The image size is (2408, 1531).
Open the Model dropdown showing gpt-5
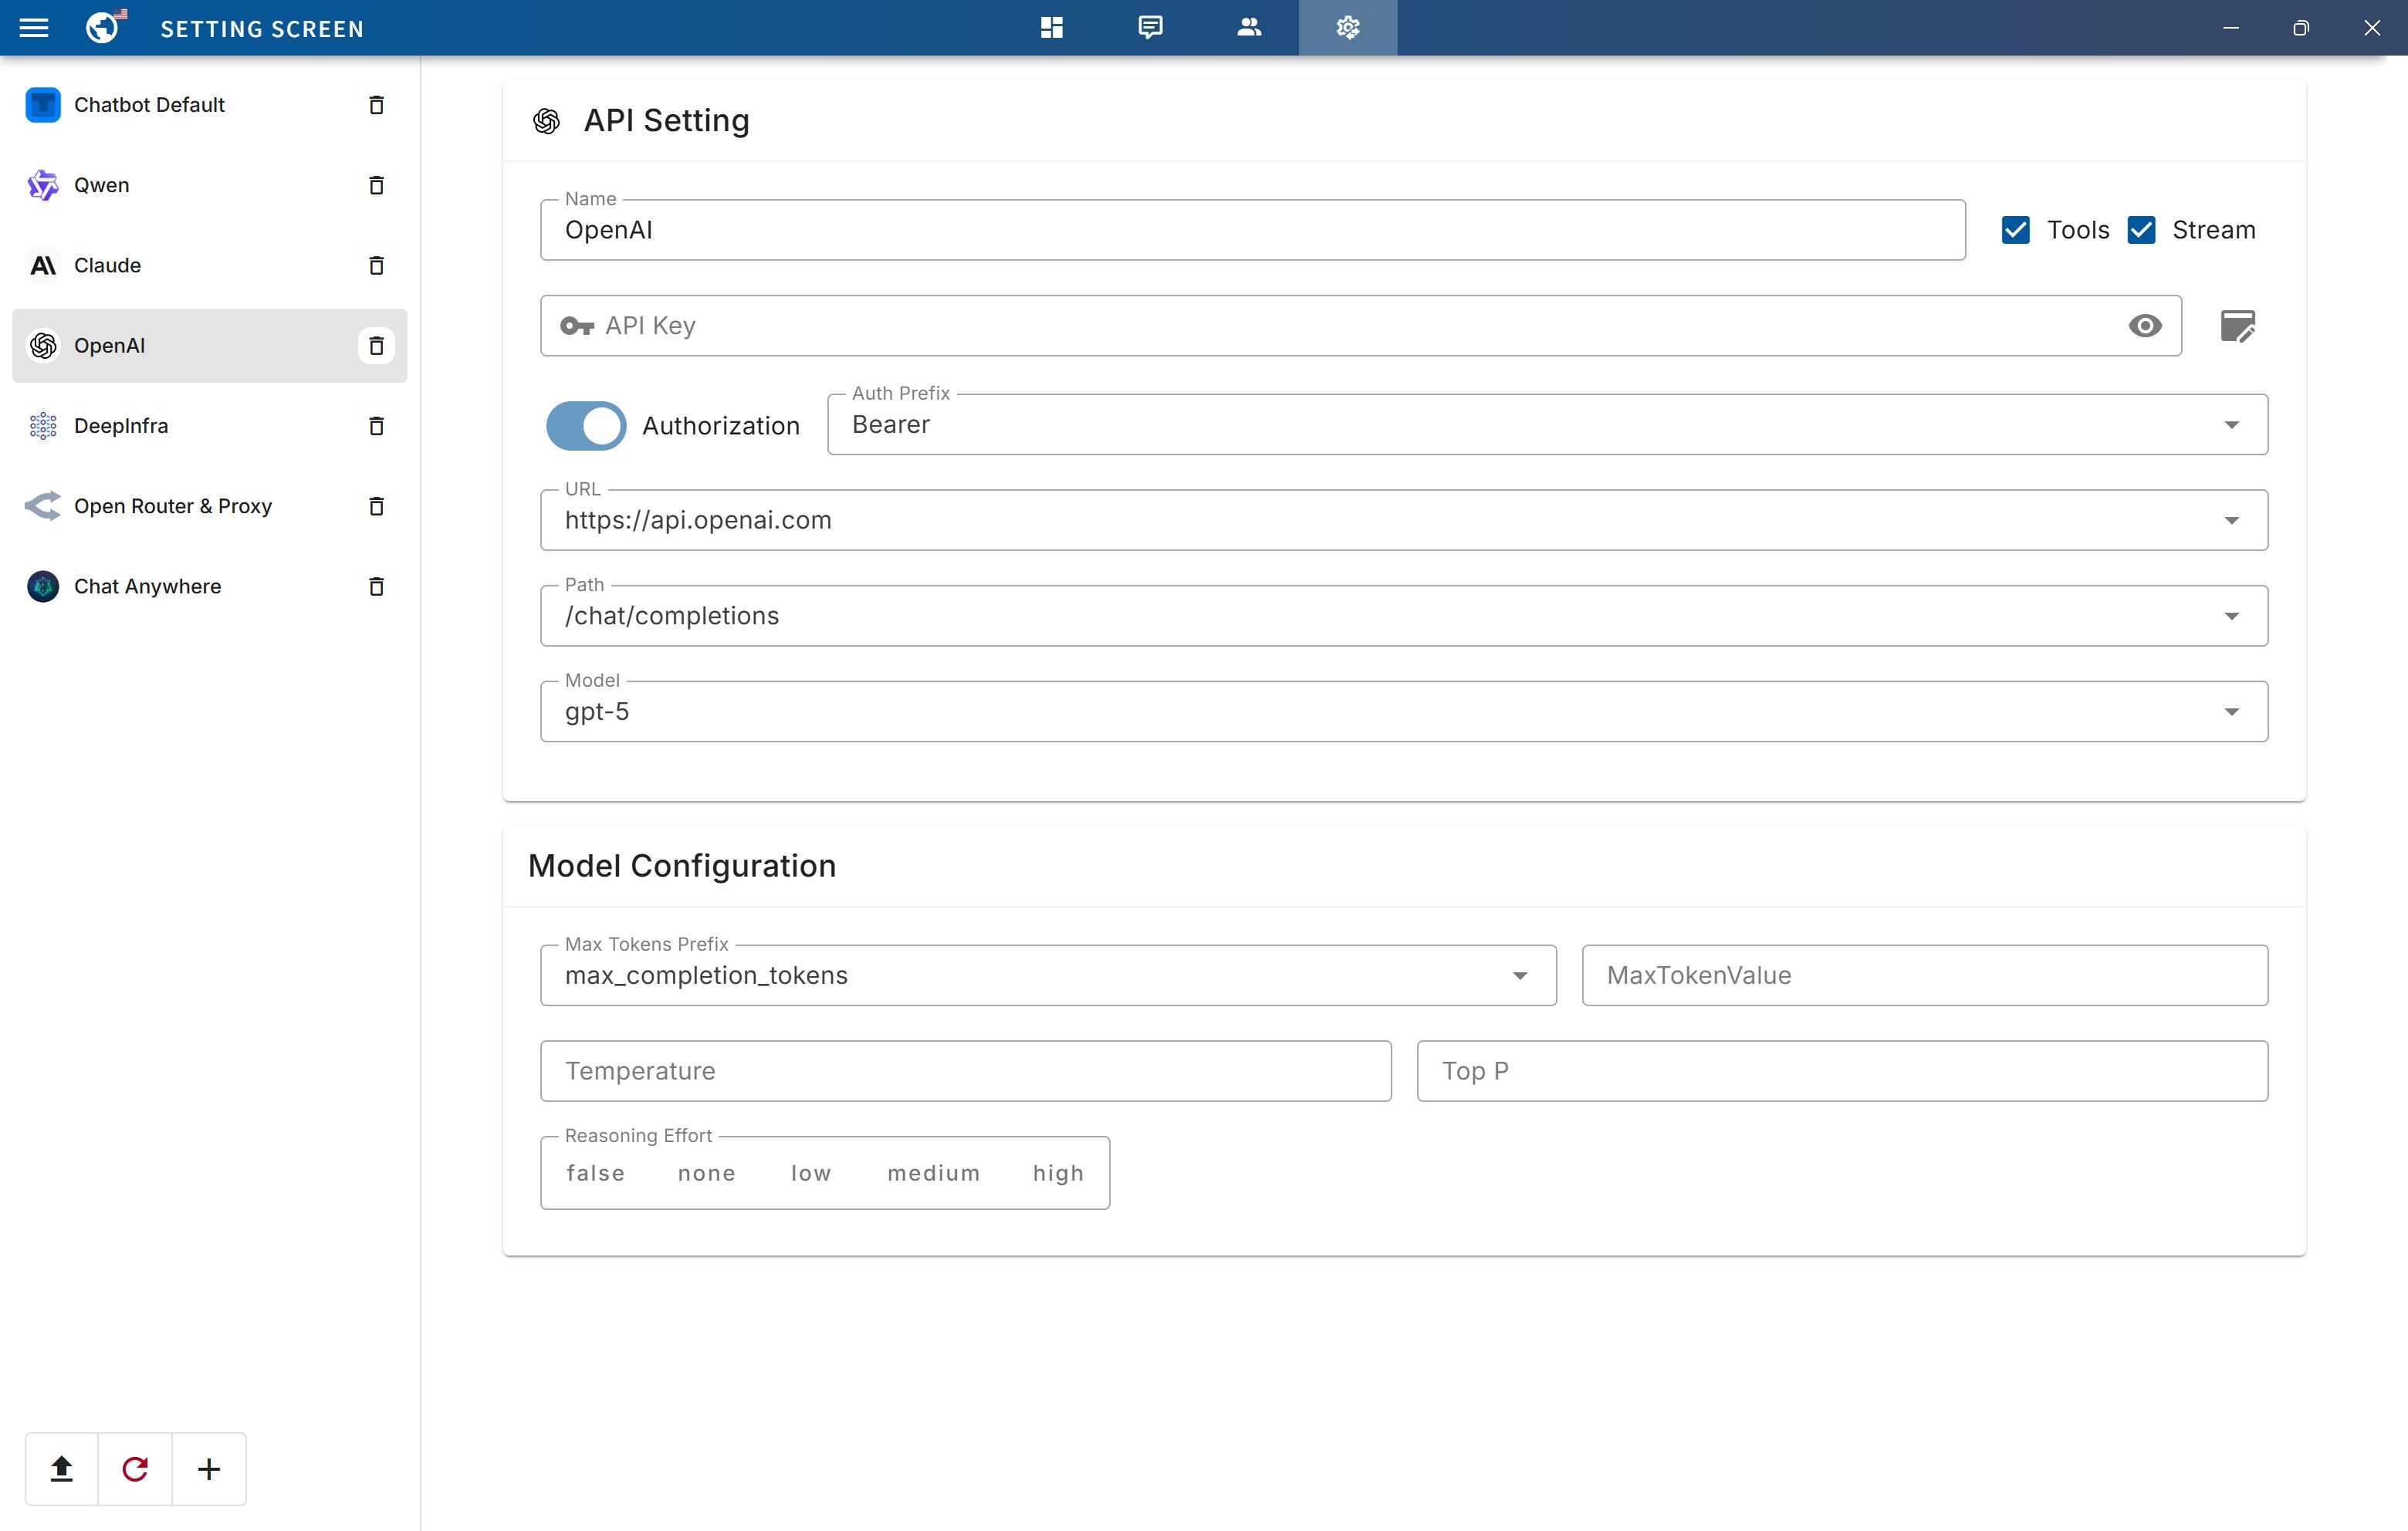pyautogui.click(x=2231, y=712)
